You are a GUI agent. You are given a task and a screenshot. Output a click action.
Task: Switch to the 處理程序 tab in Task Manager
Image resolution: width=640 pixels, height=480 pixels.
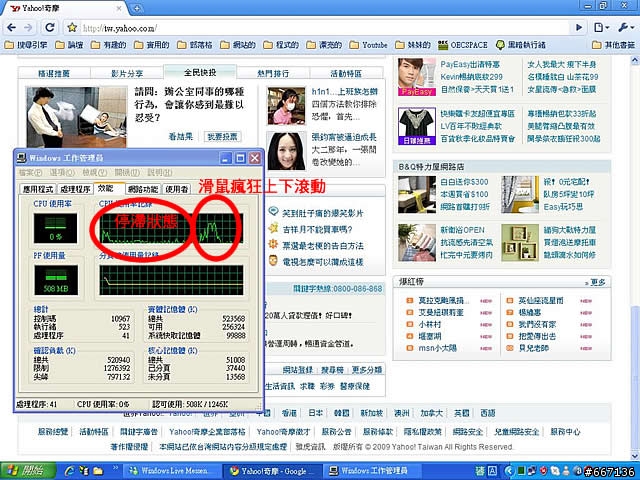coord(75,189)
